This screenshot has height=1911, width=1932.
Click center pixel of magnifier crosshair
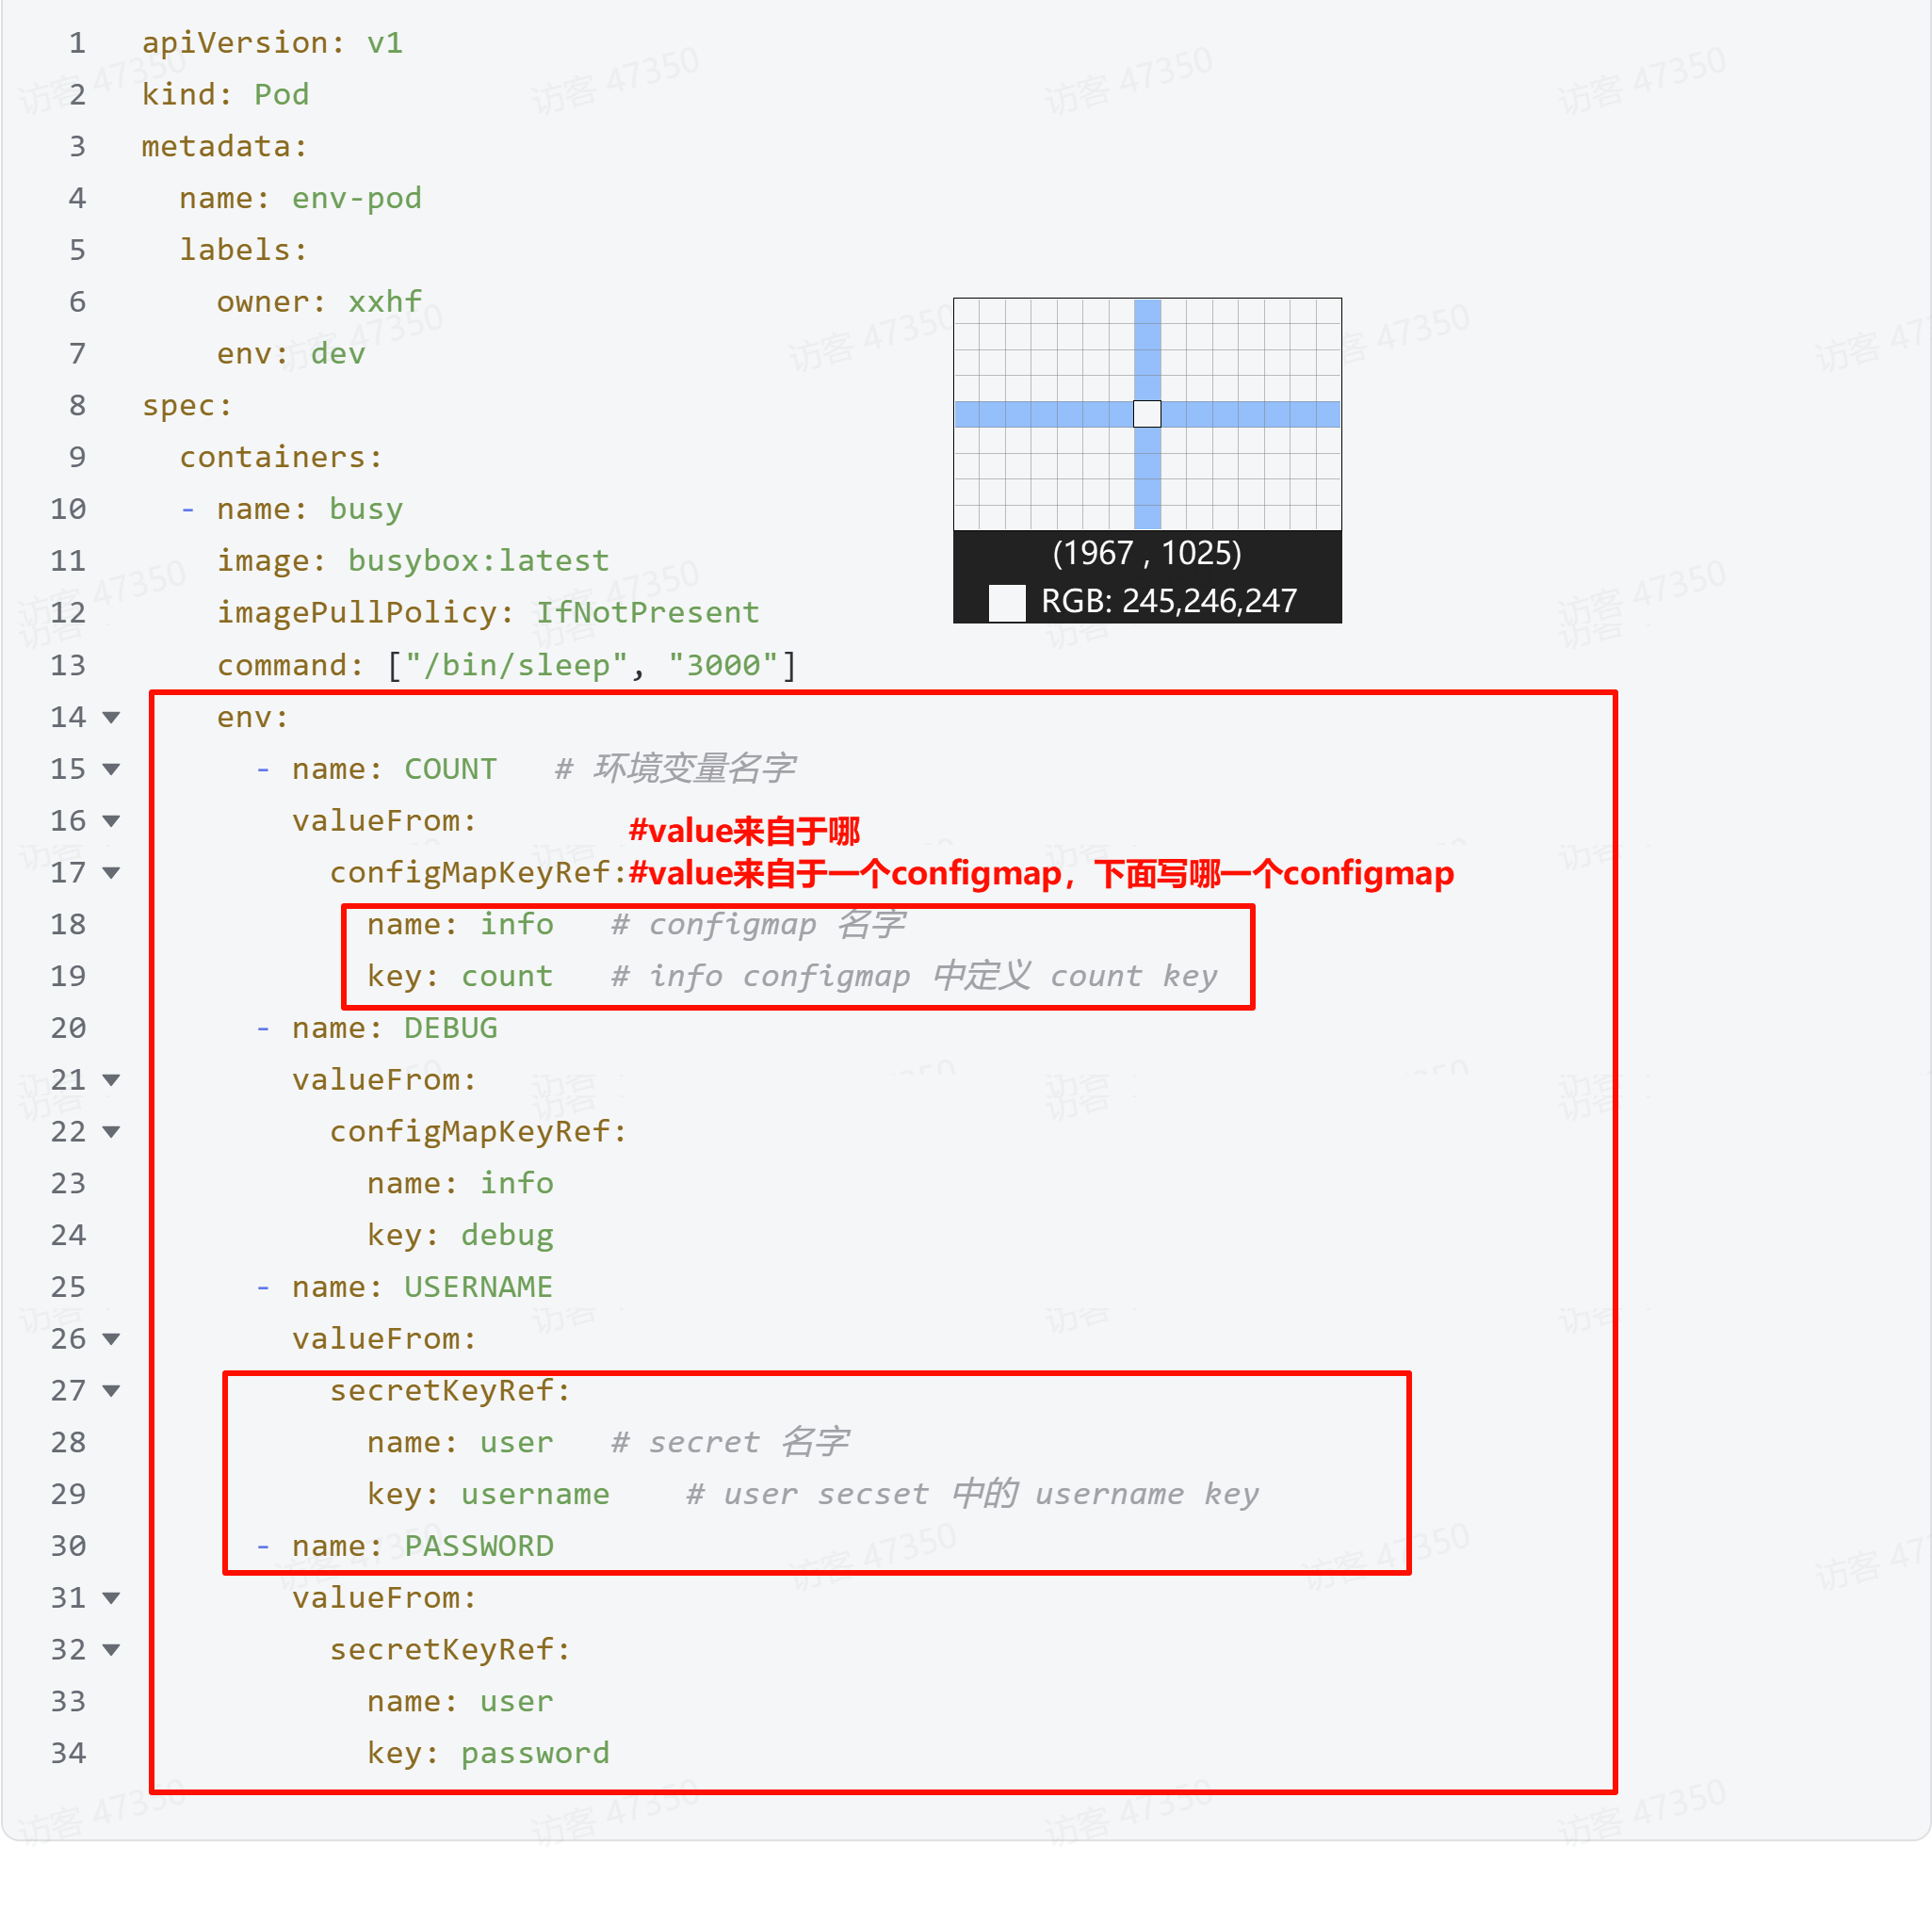pos(1147,414)
